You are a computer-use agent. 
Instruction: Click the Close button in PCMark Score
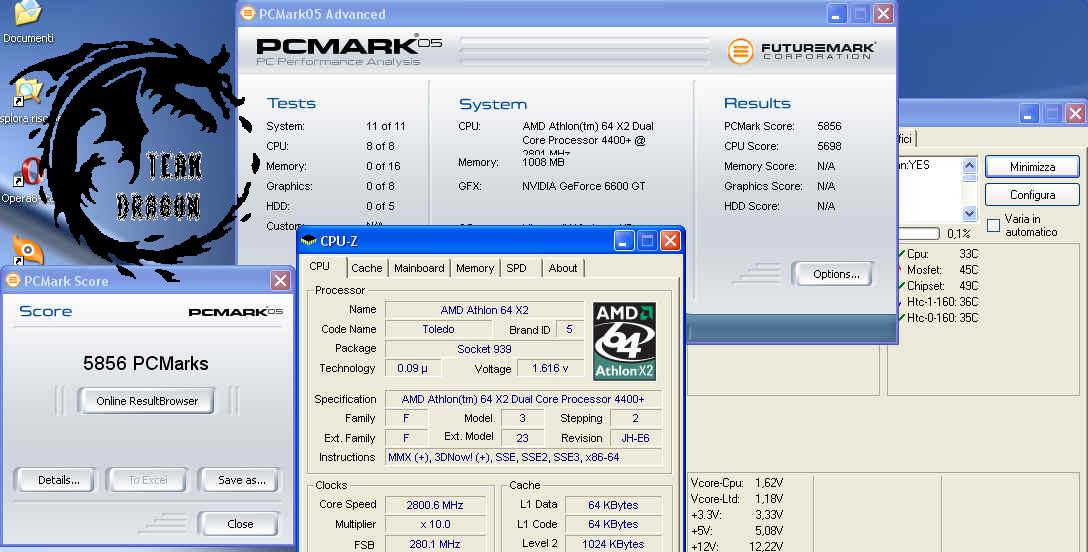coord(240,524)
